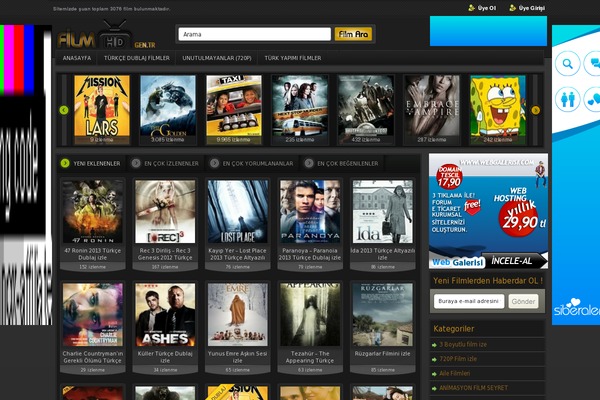Screen dimensions: 600x400
Task: Click the Siberalem logo in side ad
Action: [x=577, y=308]
